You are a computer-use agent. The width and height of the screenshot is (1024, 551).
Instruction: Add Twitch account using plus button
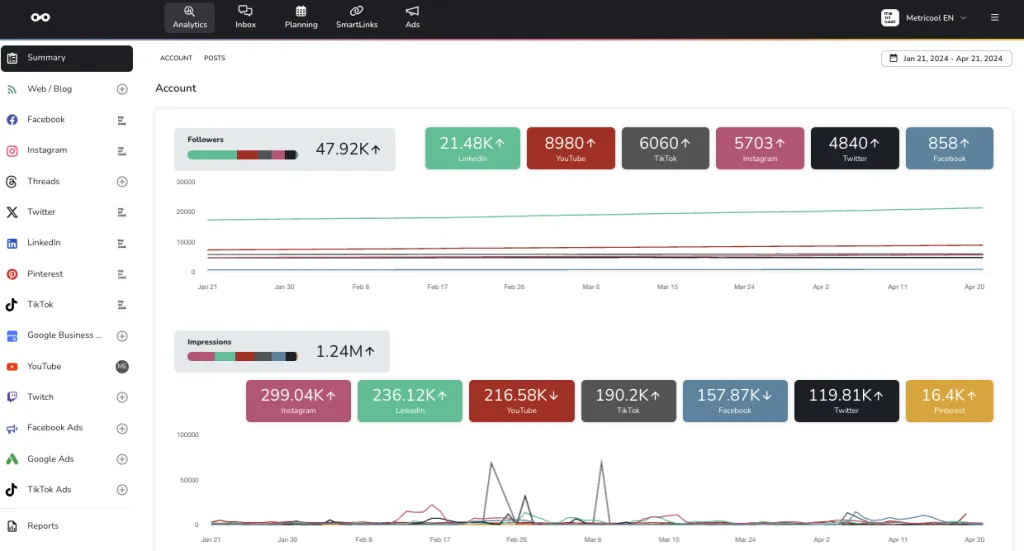tap(122, 398)
